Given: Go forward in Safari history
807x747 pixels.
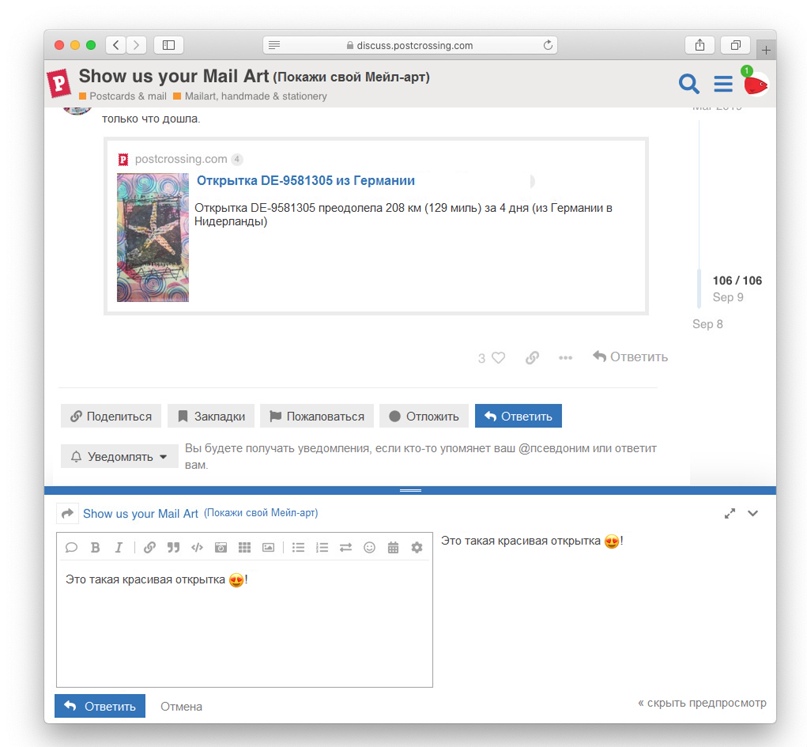Looking at the screenshot, I should [x=136, y=45].
